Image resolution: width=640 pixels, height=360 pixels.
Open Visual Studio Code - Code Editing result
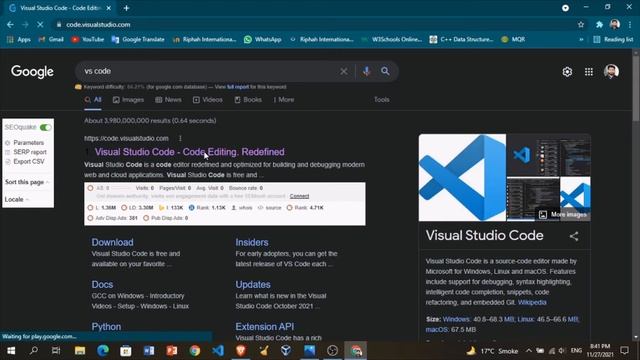[190, 152]
